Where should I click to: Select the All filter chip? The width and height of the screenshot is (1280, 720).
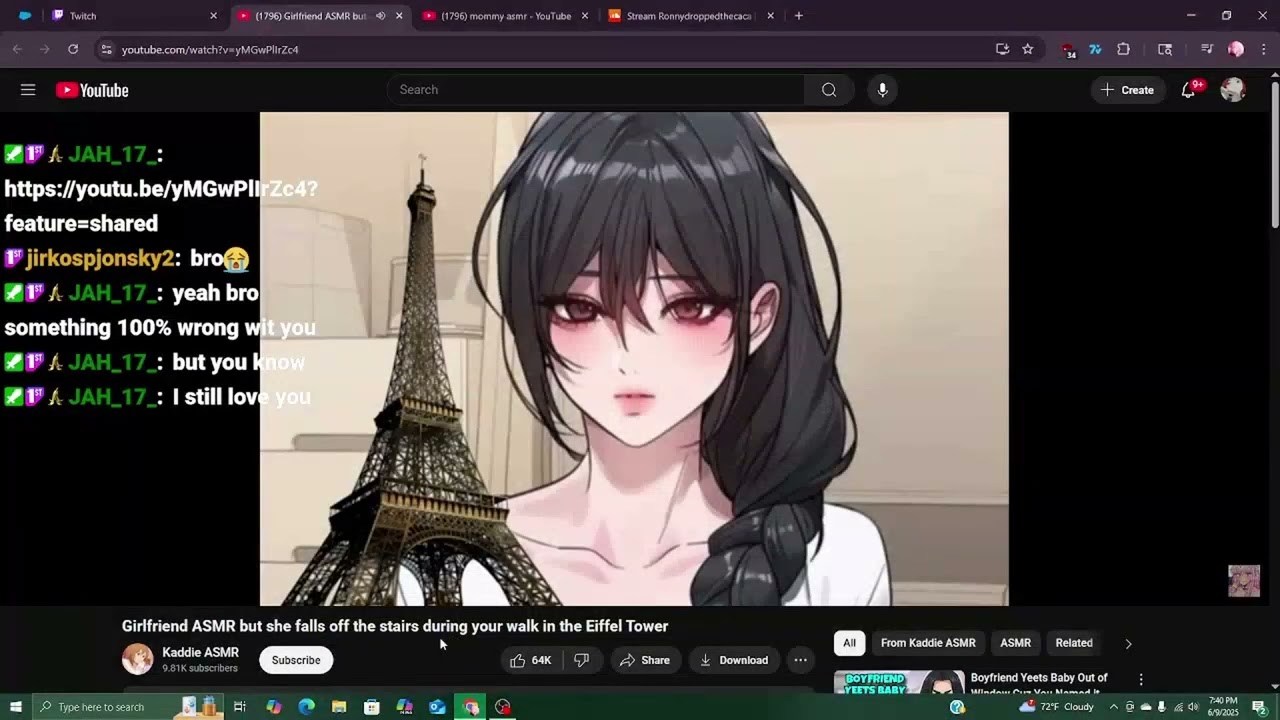pyautogui.click(x=849, y=643)
